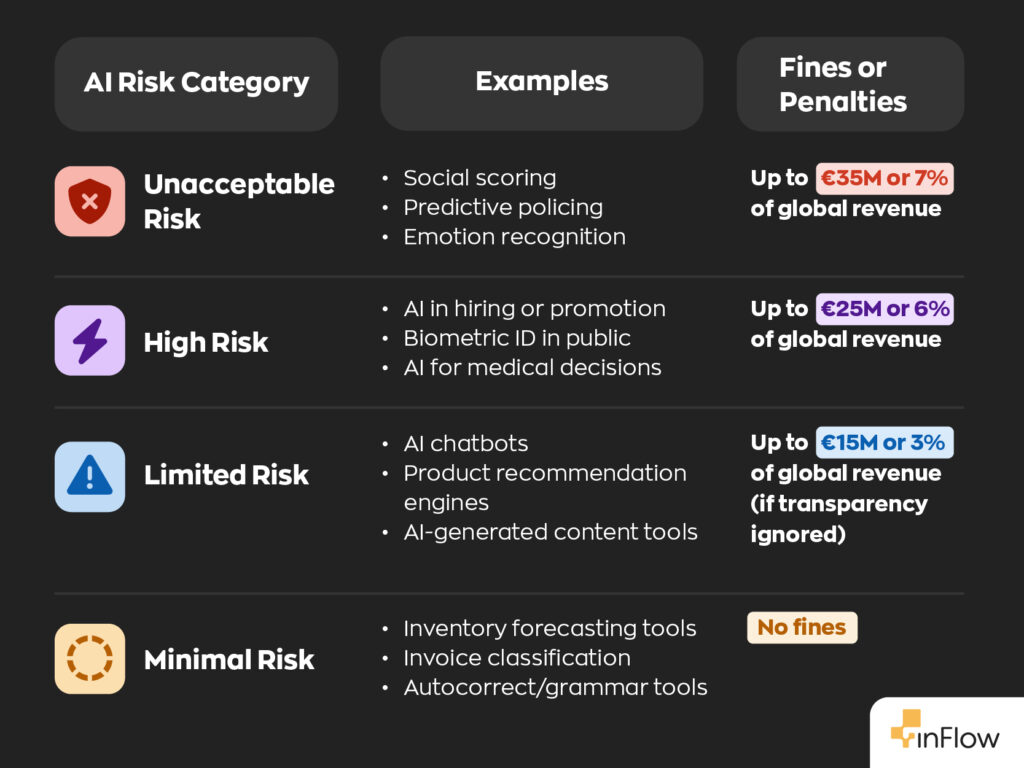Click the €35M or 7% badge
The image size is (1024, 768).
[884, 179]
